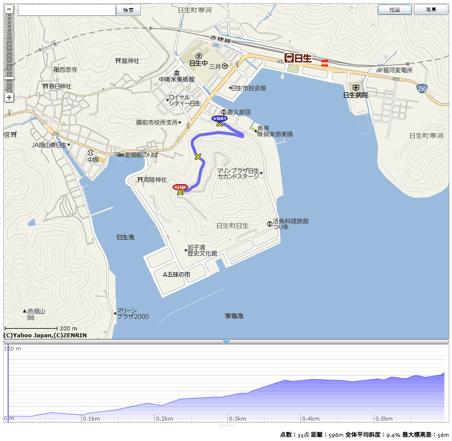
Task: Switch to the 地図 map view button
Action: pos(394,10)
